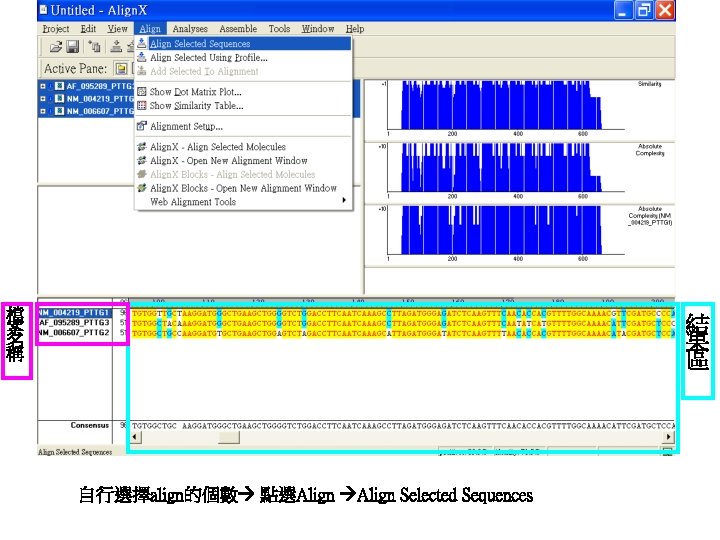Open the Assemble menu

tap(238, 28)
